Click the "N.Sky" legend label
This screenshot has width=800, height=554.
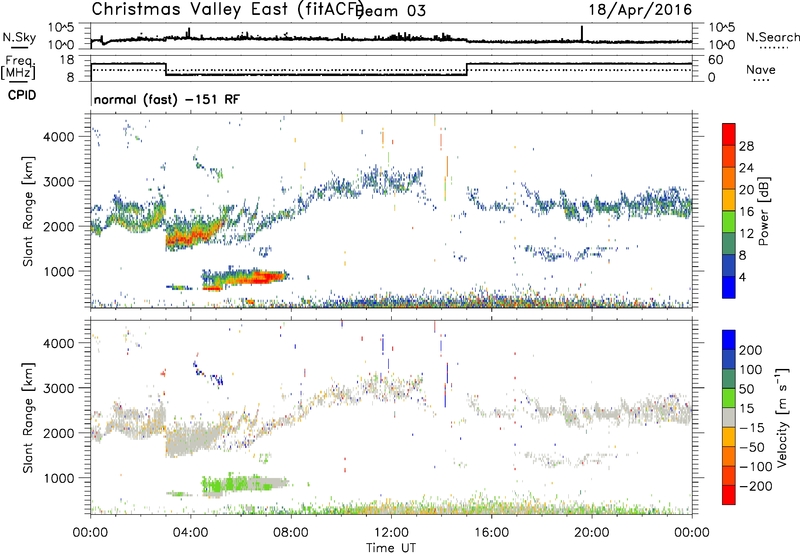pyautogui.click(x=19, y=37)
